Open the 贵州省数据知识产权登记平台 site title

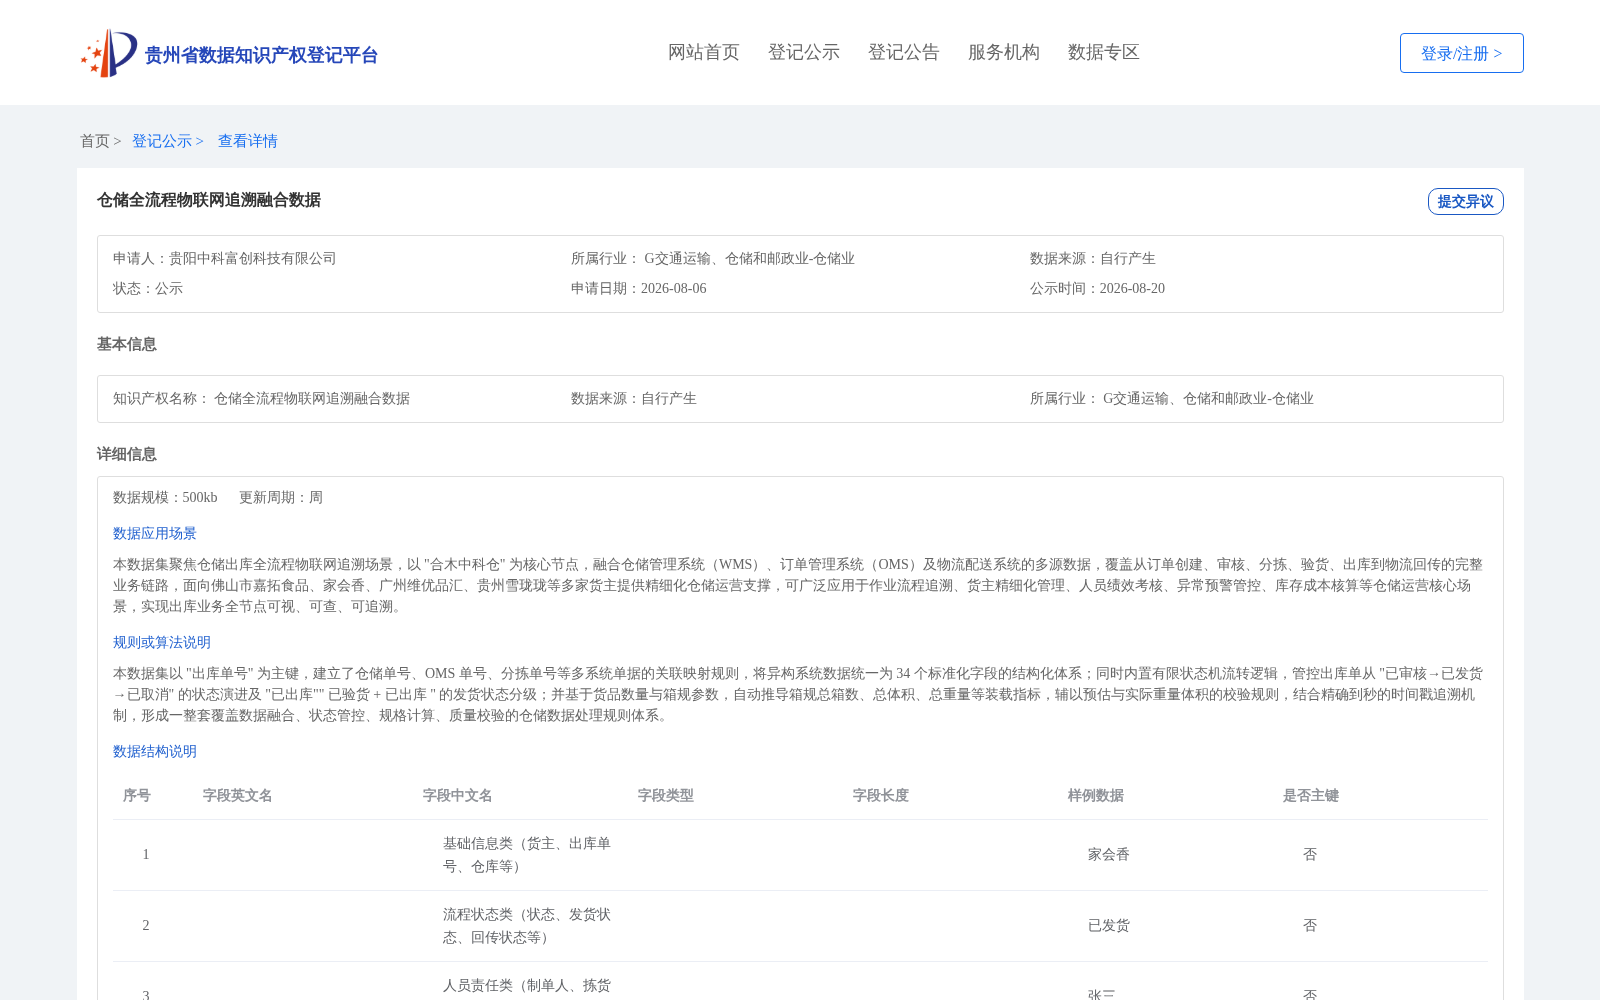pyautogui.click(x=261, y=55)
